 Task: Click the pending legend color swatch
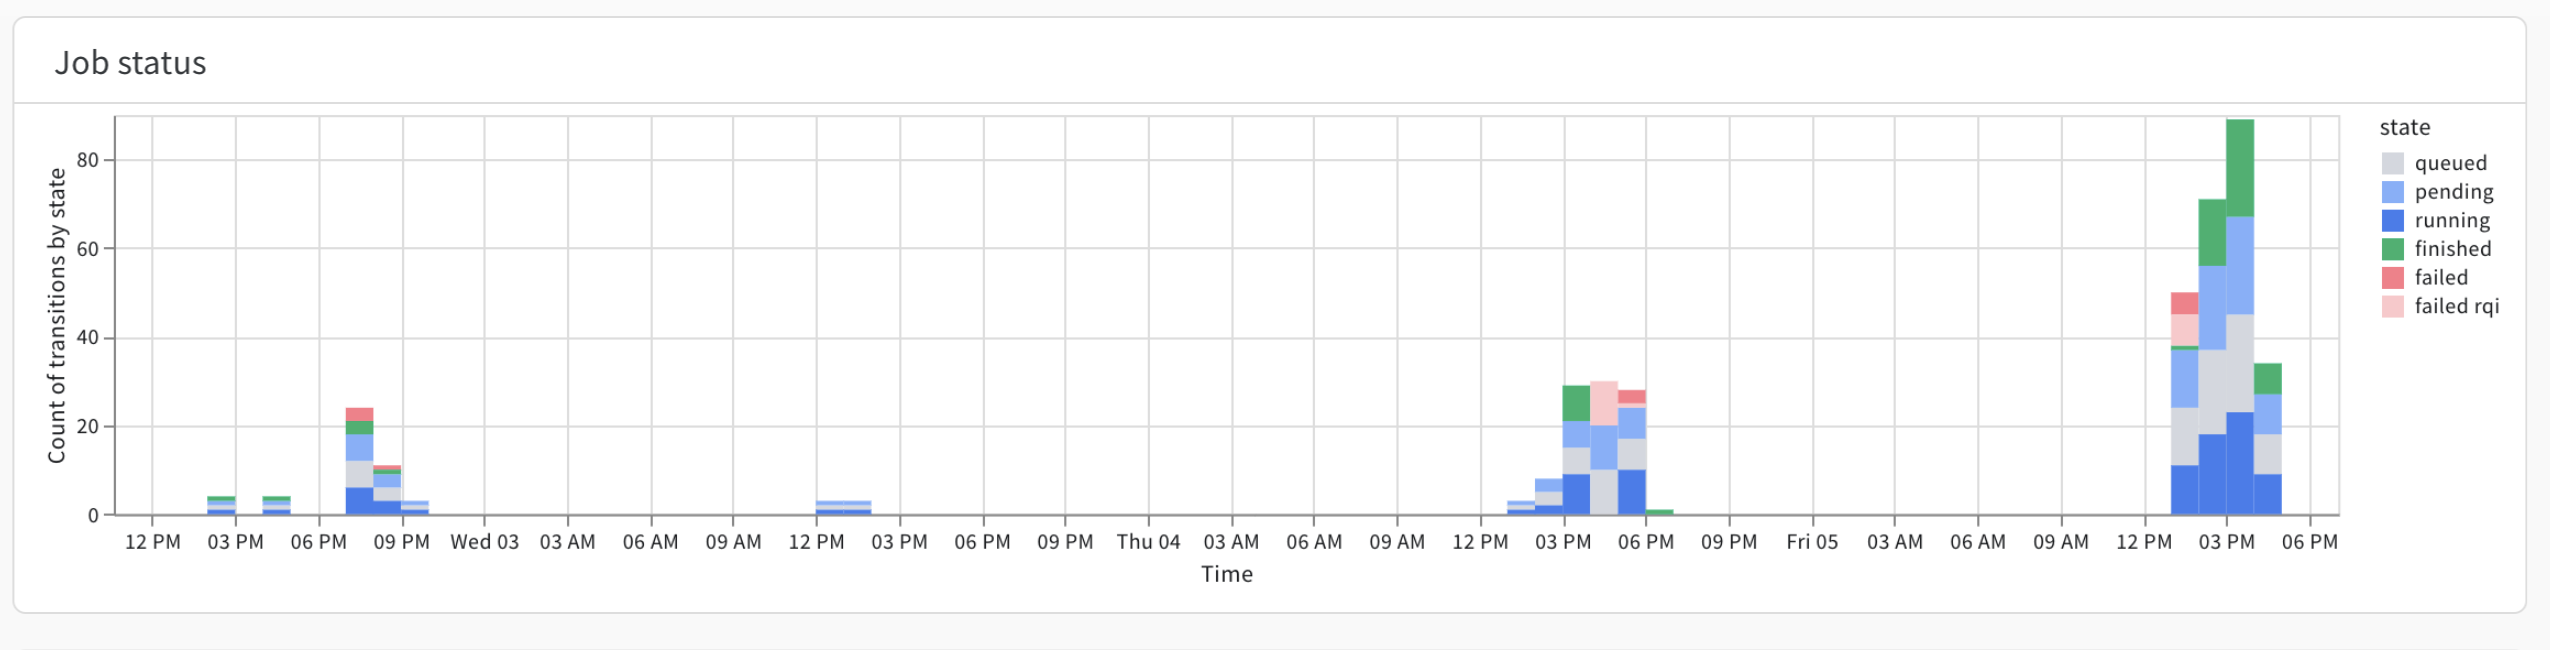tap(2392, 192)
